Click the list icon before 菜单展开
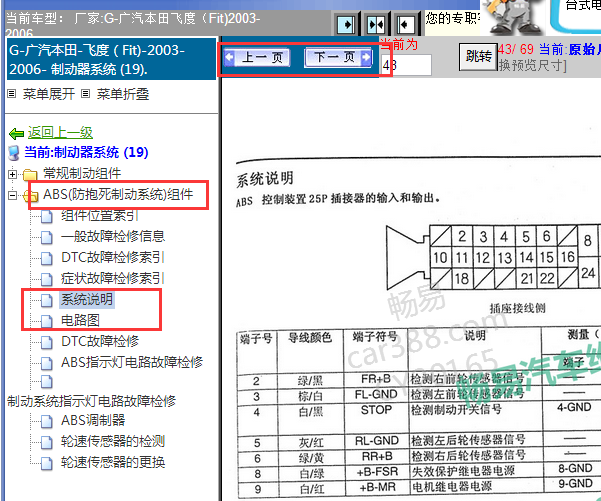 point(12,94)
